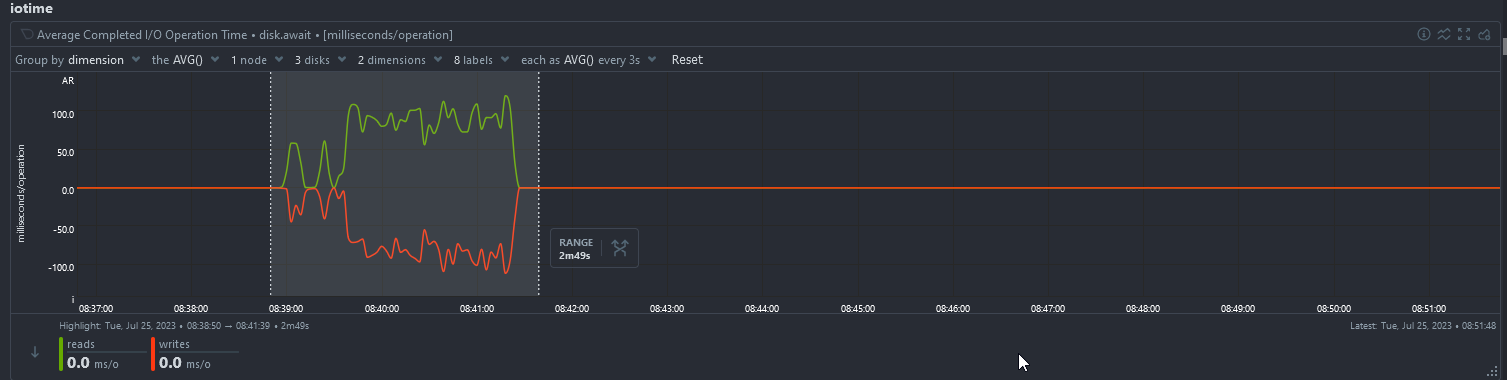The image size is (1507, 380).
Task: Open the chart information icon
Action: coord(1424,34)
